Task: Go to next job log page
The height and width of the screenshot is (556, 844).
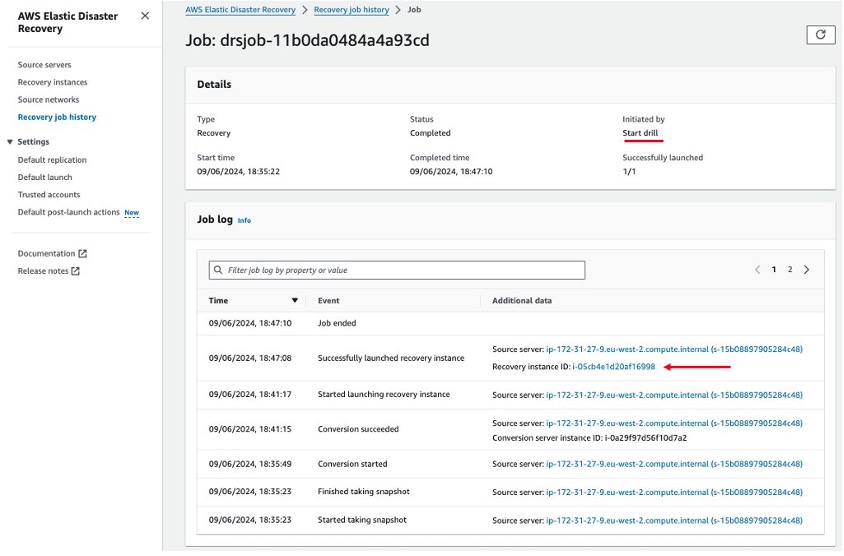Action: [806, 270]
